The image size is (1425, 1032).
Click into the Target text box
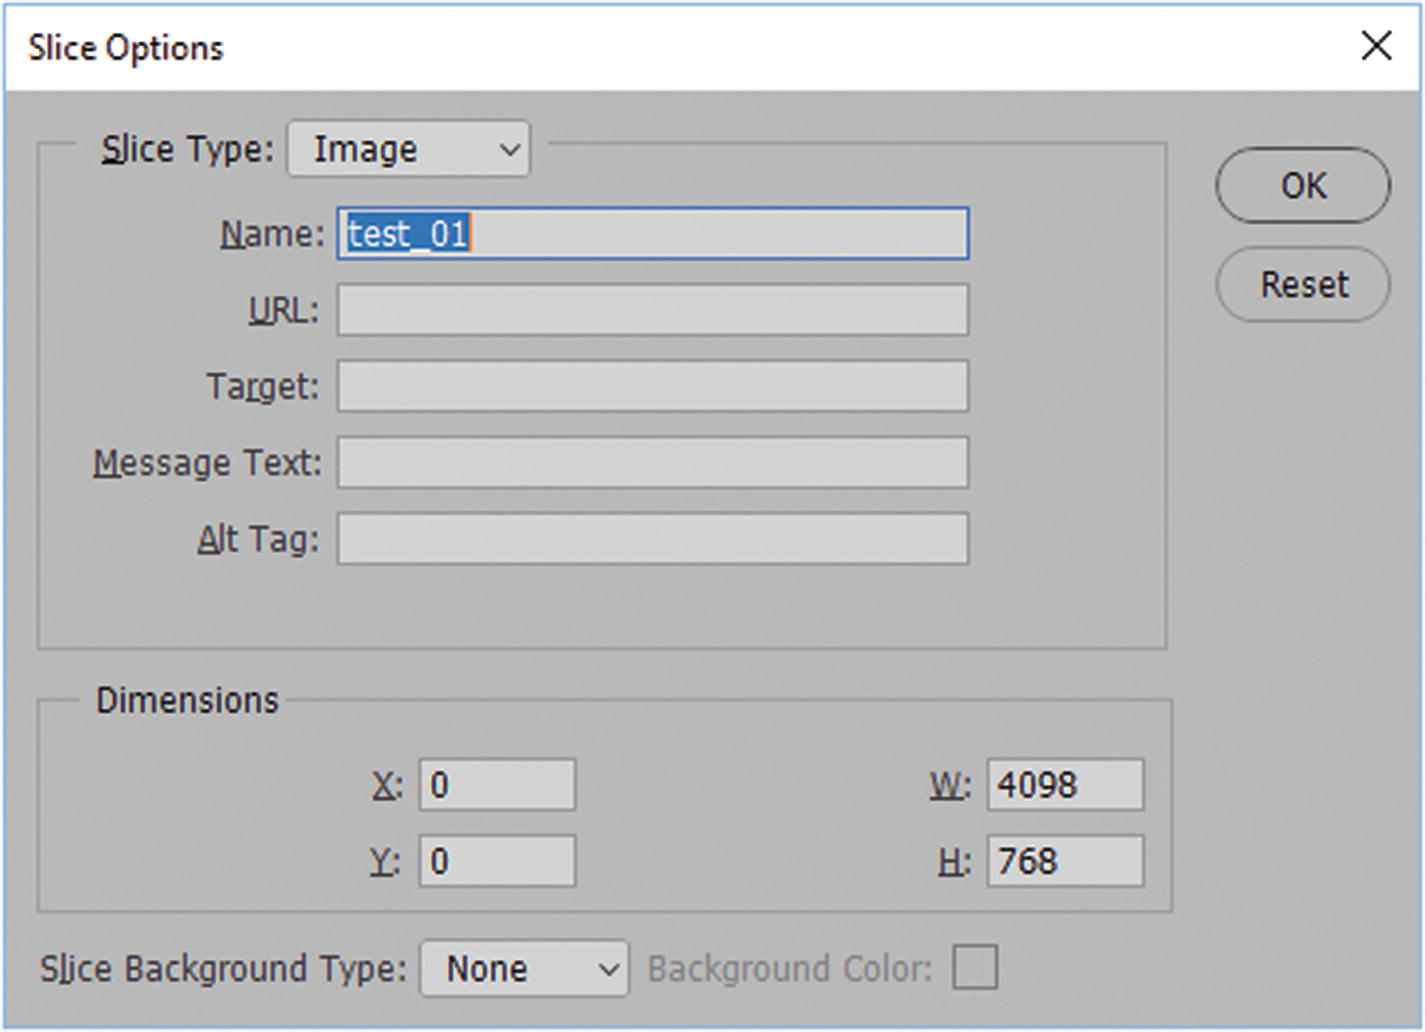click(652, 386)
